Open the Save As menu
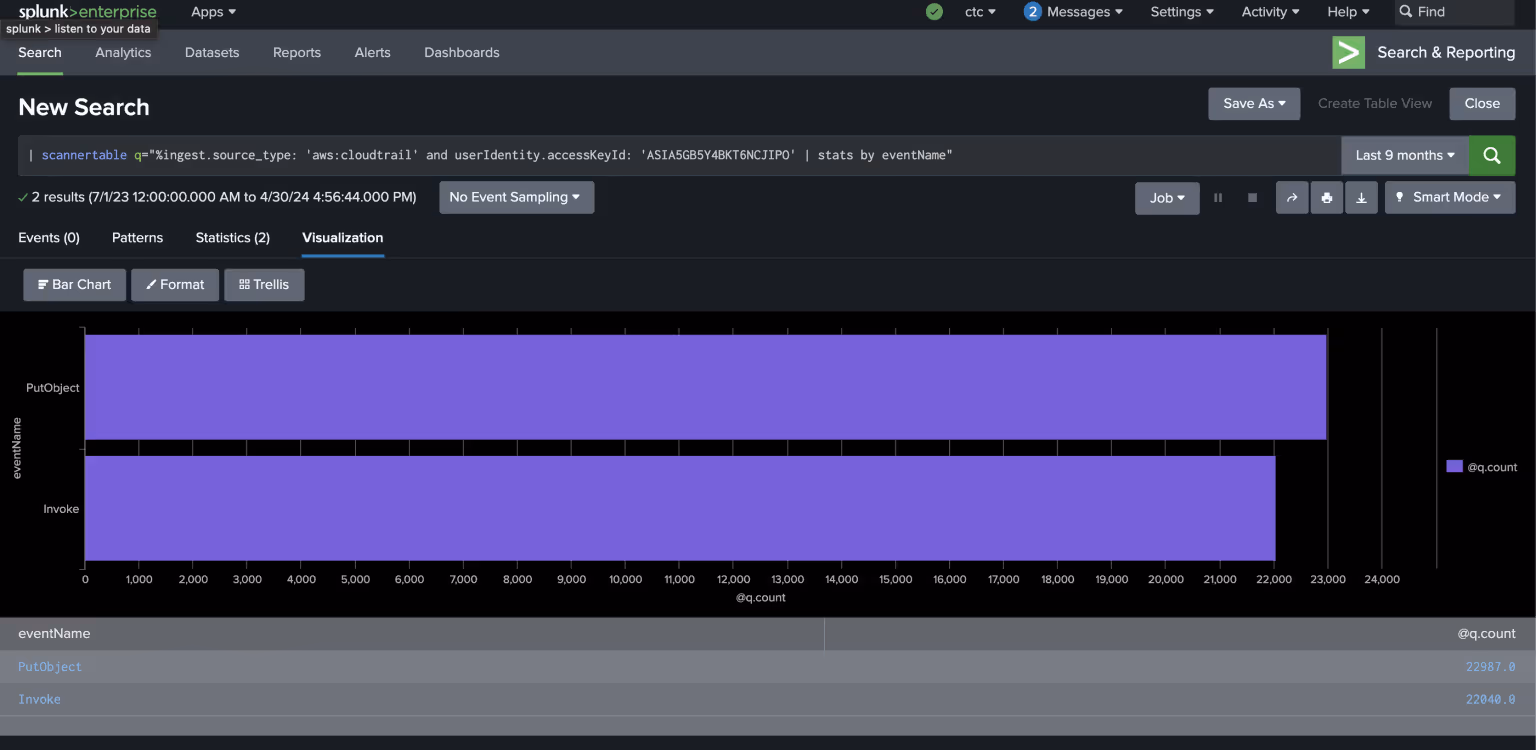The width and height of the screenshot is (1536, 750). (1254, 103)
